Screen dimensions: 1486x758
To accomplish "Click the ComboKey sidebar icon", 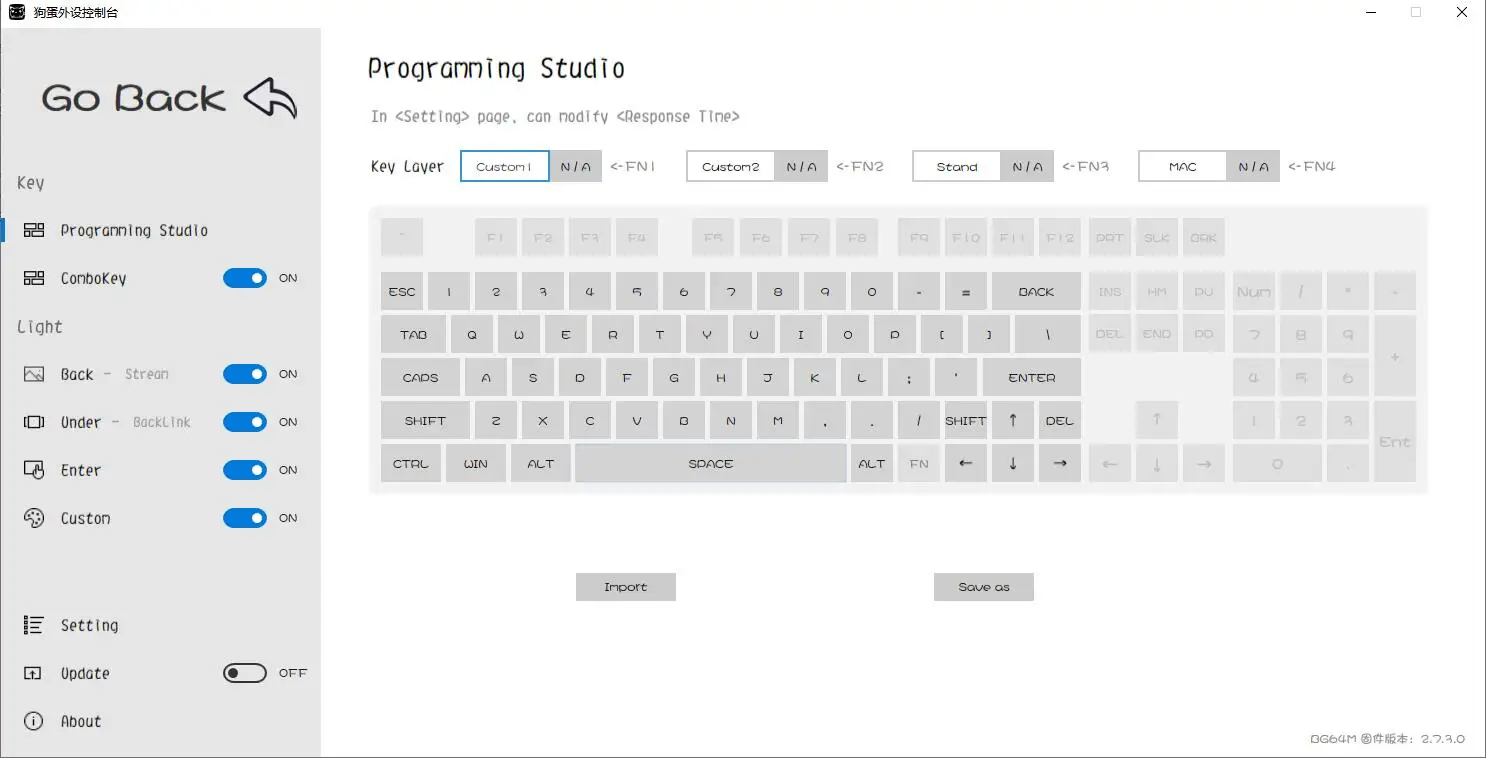I will [34, 278].
